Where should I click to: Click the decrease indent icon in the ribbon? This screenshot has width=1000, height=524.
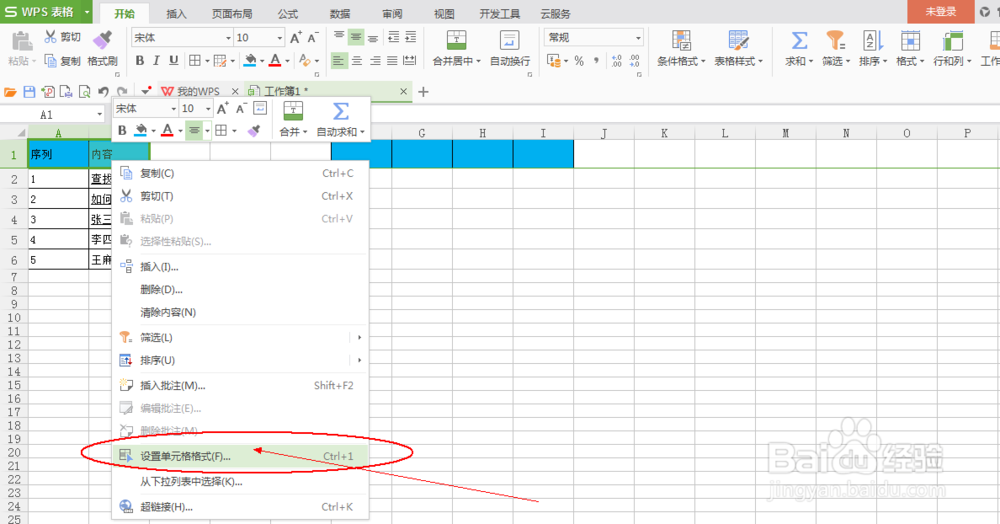[x=393, y=38]
